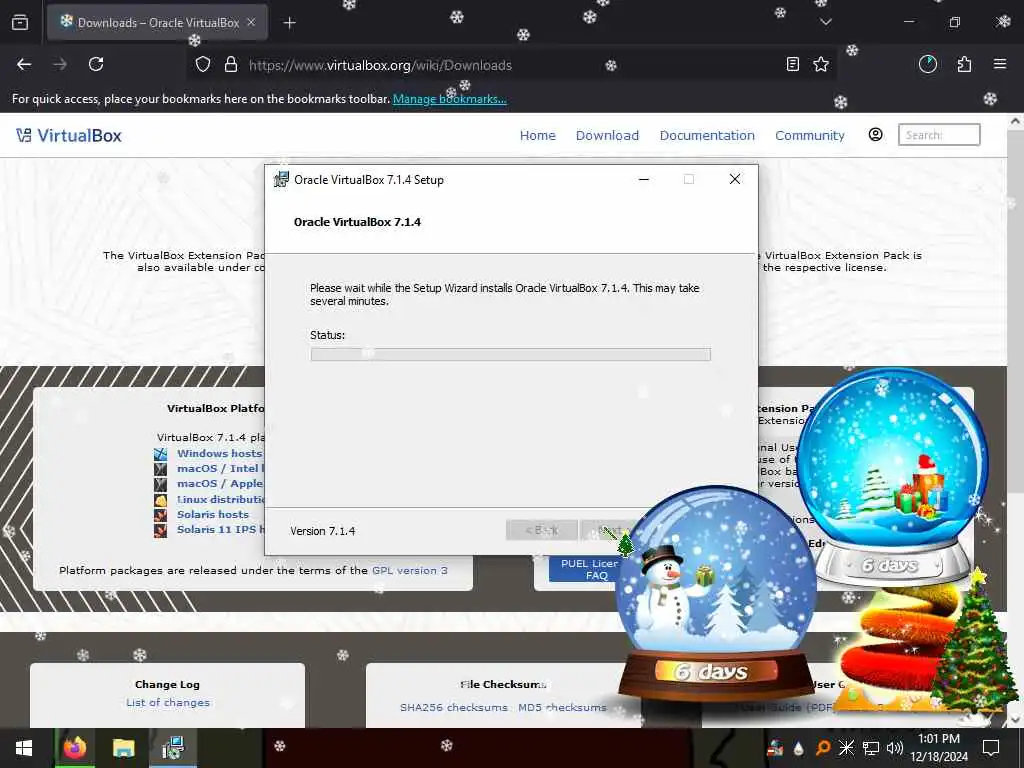Open the Firefox extensions puzzle icon
This screenshot has height=768, width=1024.
point(964,64)
